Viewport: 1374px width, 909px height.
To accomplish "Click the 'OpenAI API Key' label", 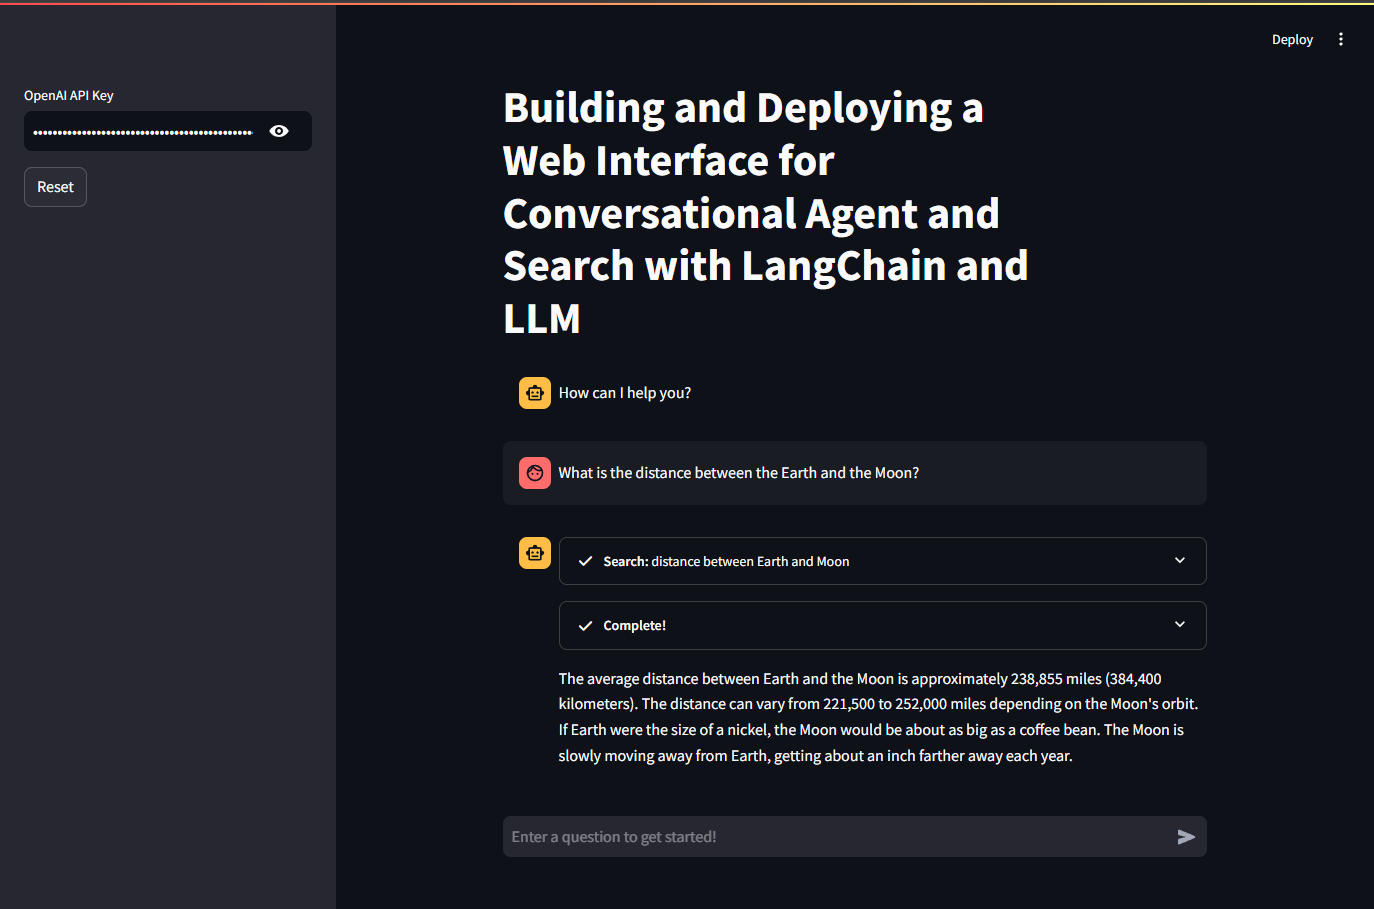I will pyautogui.click(x=69, y=96).
